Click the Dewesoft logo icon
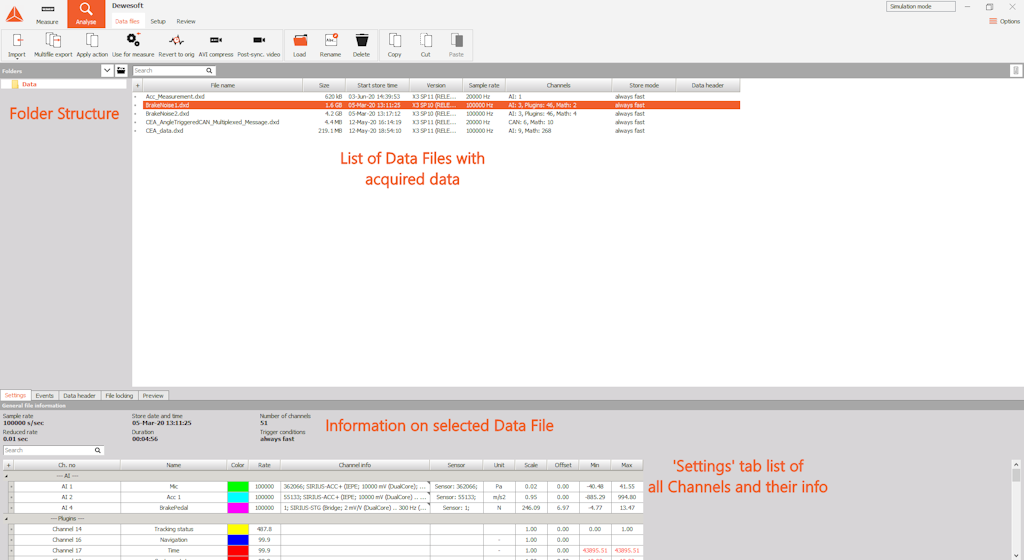Screen dimensions: 1024x560 [14, 14]
